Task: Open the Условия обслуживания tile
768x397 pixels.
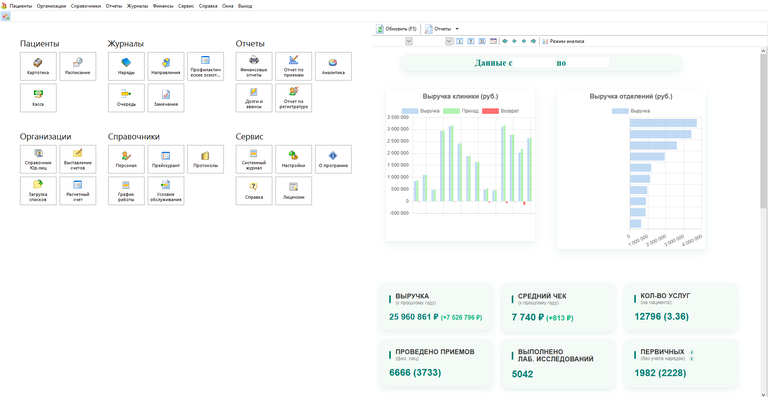Action: 166,191
